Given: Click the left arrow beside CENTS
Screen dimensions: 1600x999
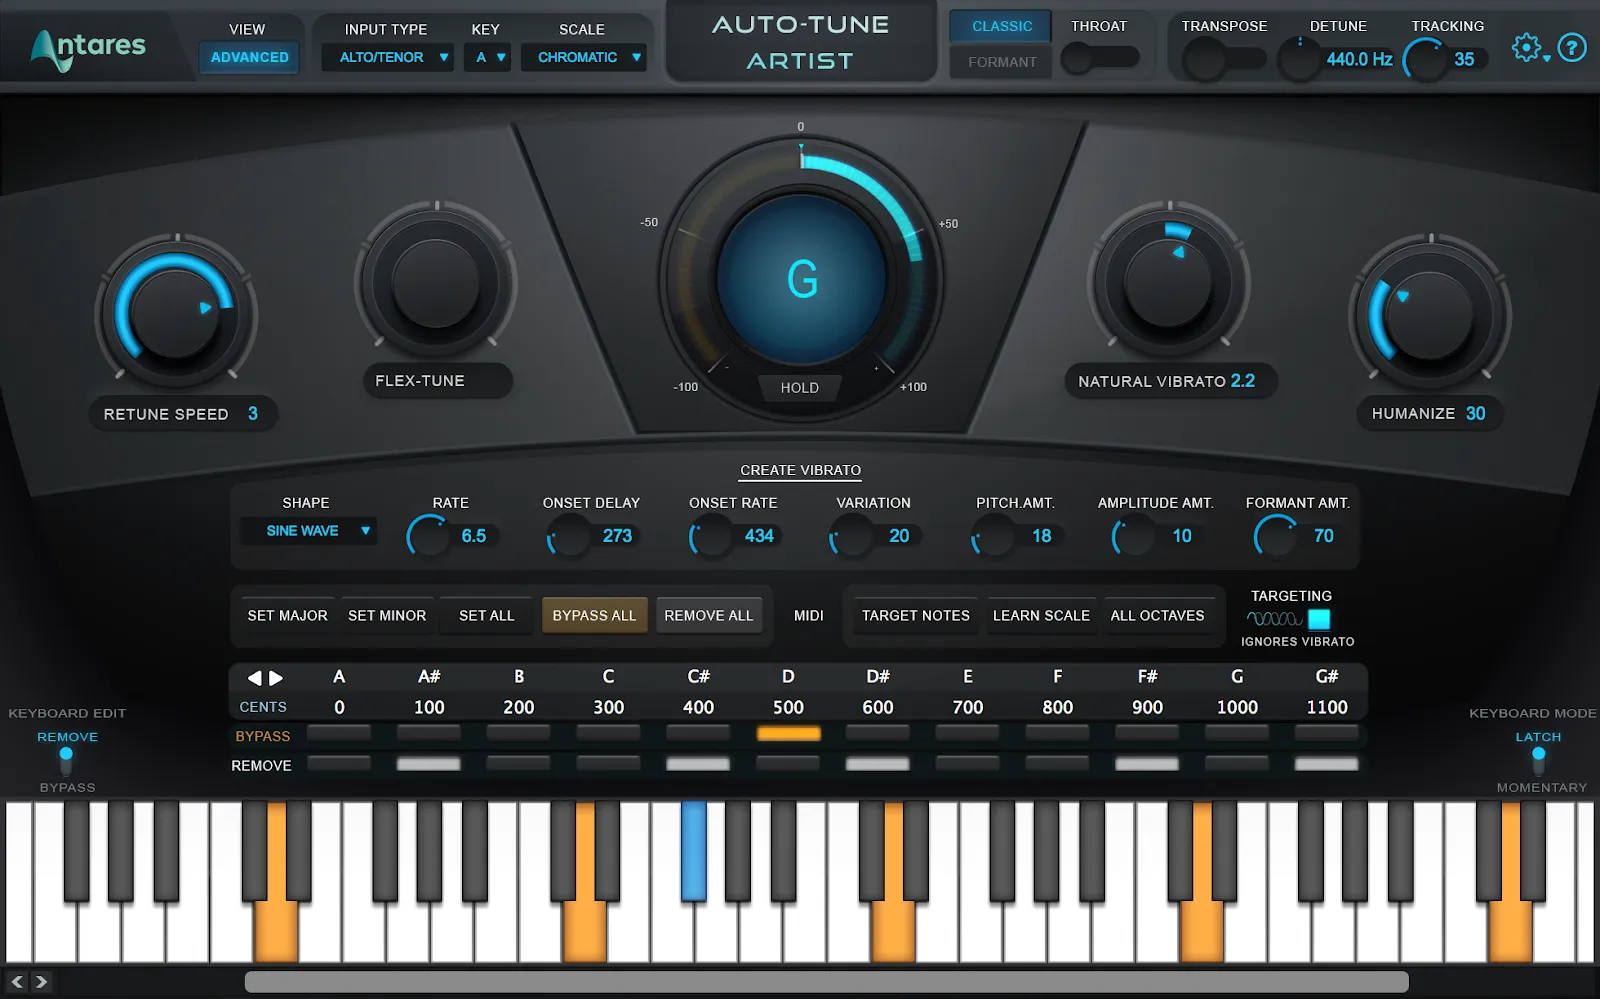Looking at the screenshot, I should click(x=254, y=677).
